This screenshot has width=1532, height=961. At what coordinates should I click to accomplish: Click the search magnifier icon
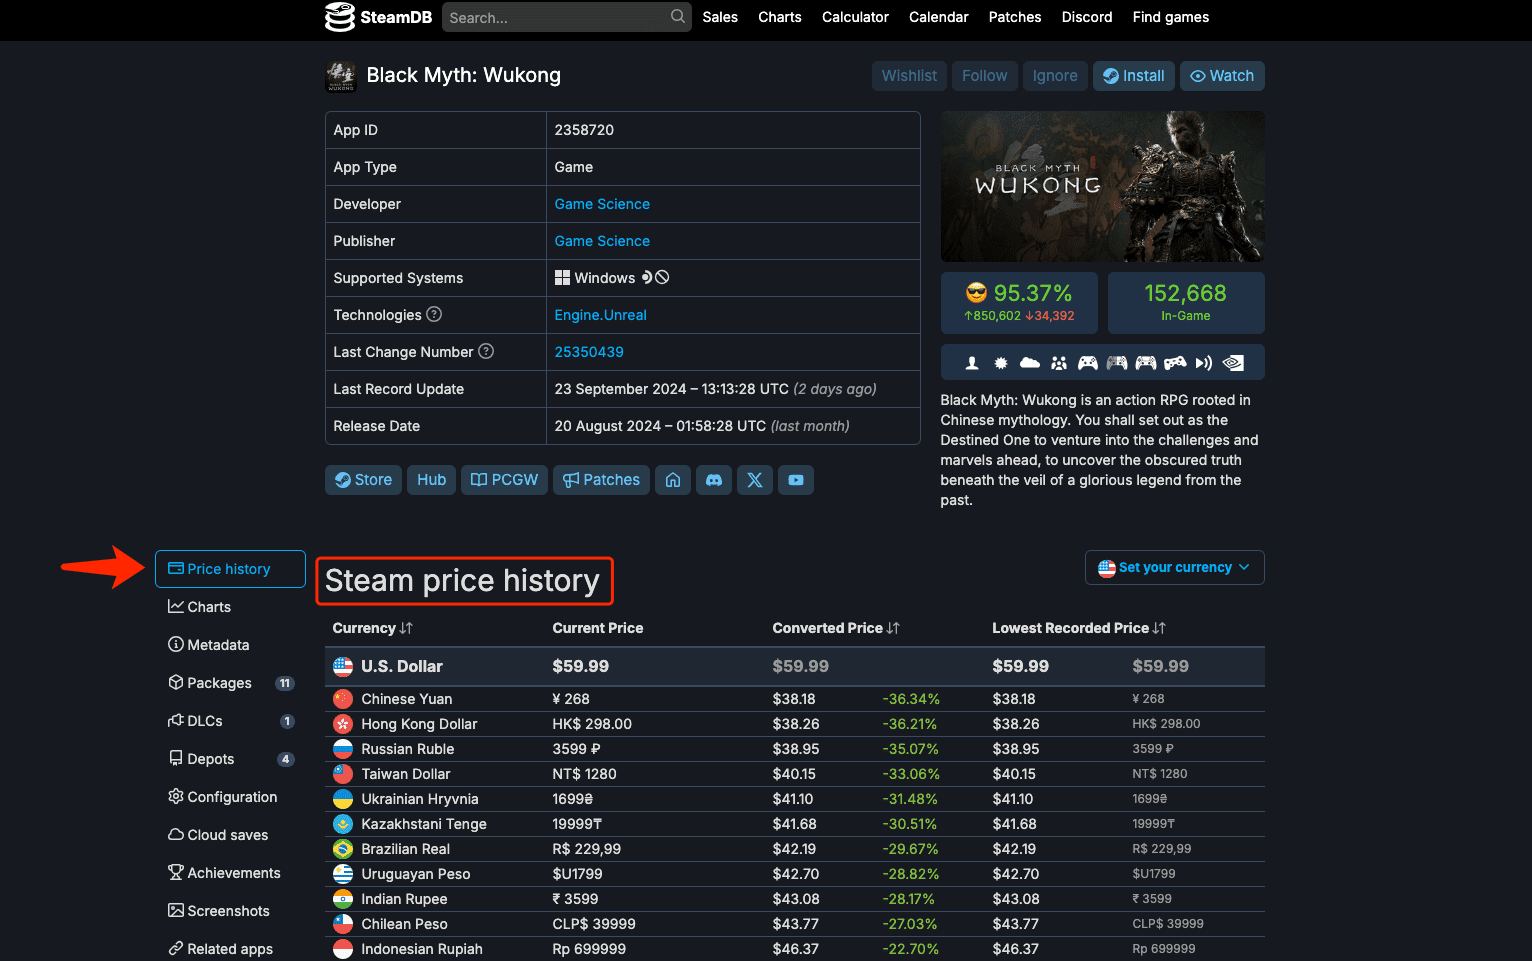678,16
